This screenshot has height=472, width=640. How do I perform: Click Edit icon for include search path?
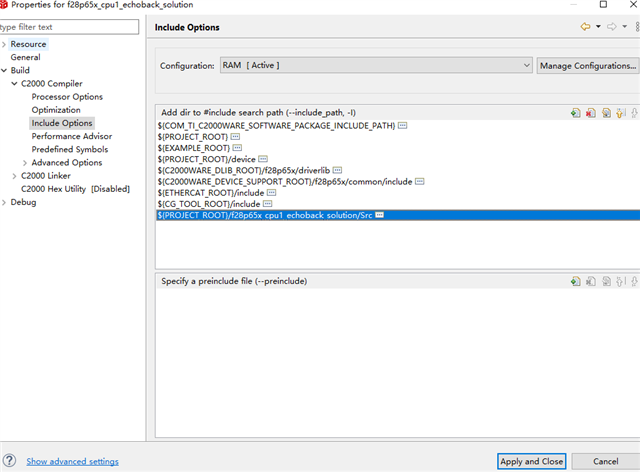click(607, 113)
